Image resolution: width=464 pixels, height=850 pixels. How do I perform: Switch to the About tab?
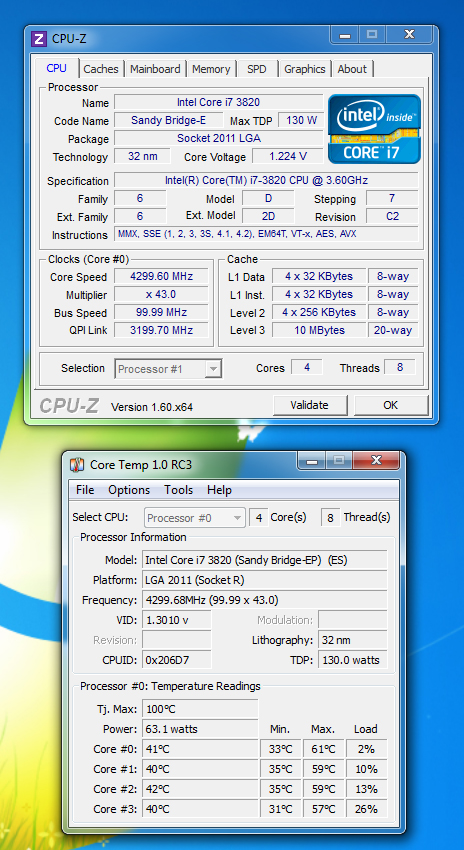[x=352, y=69]
